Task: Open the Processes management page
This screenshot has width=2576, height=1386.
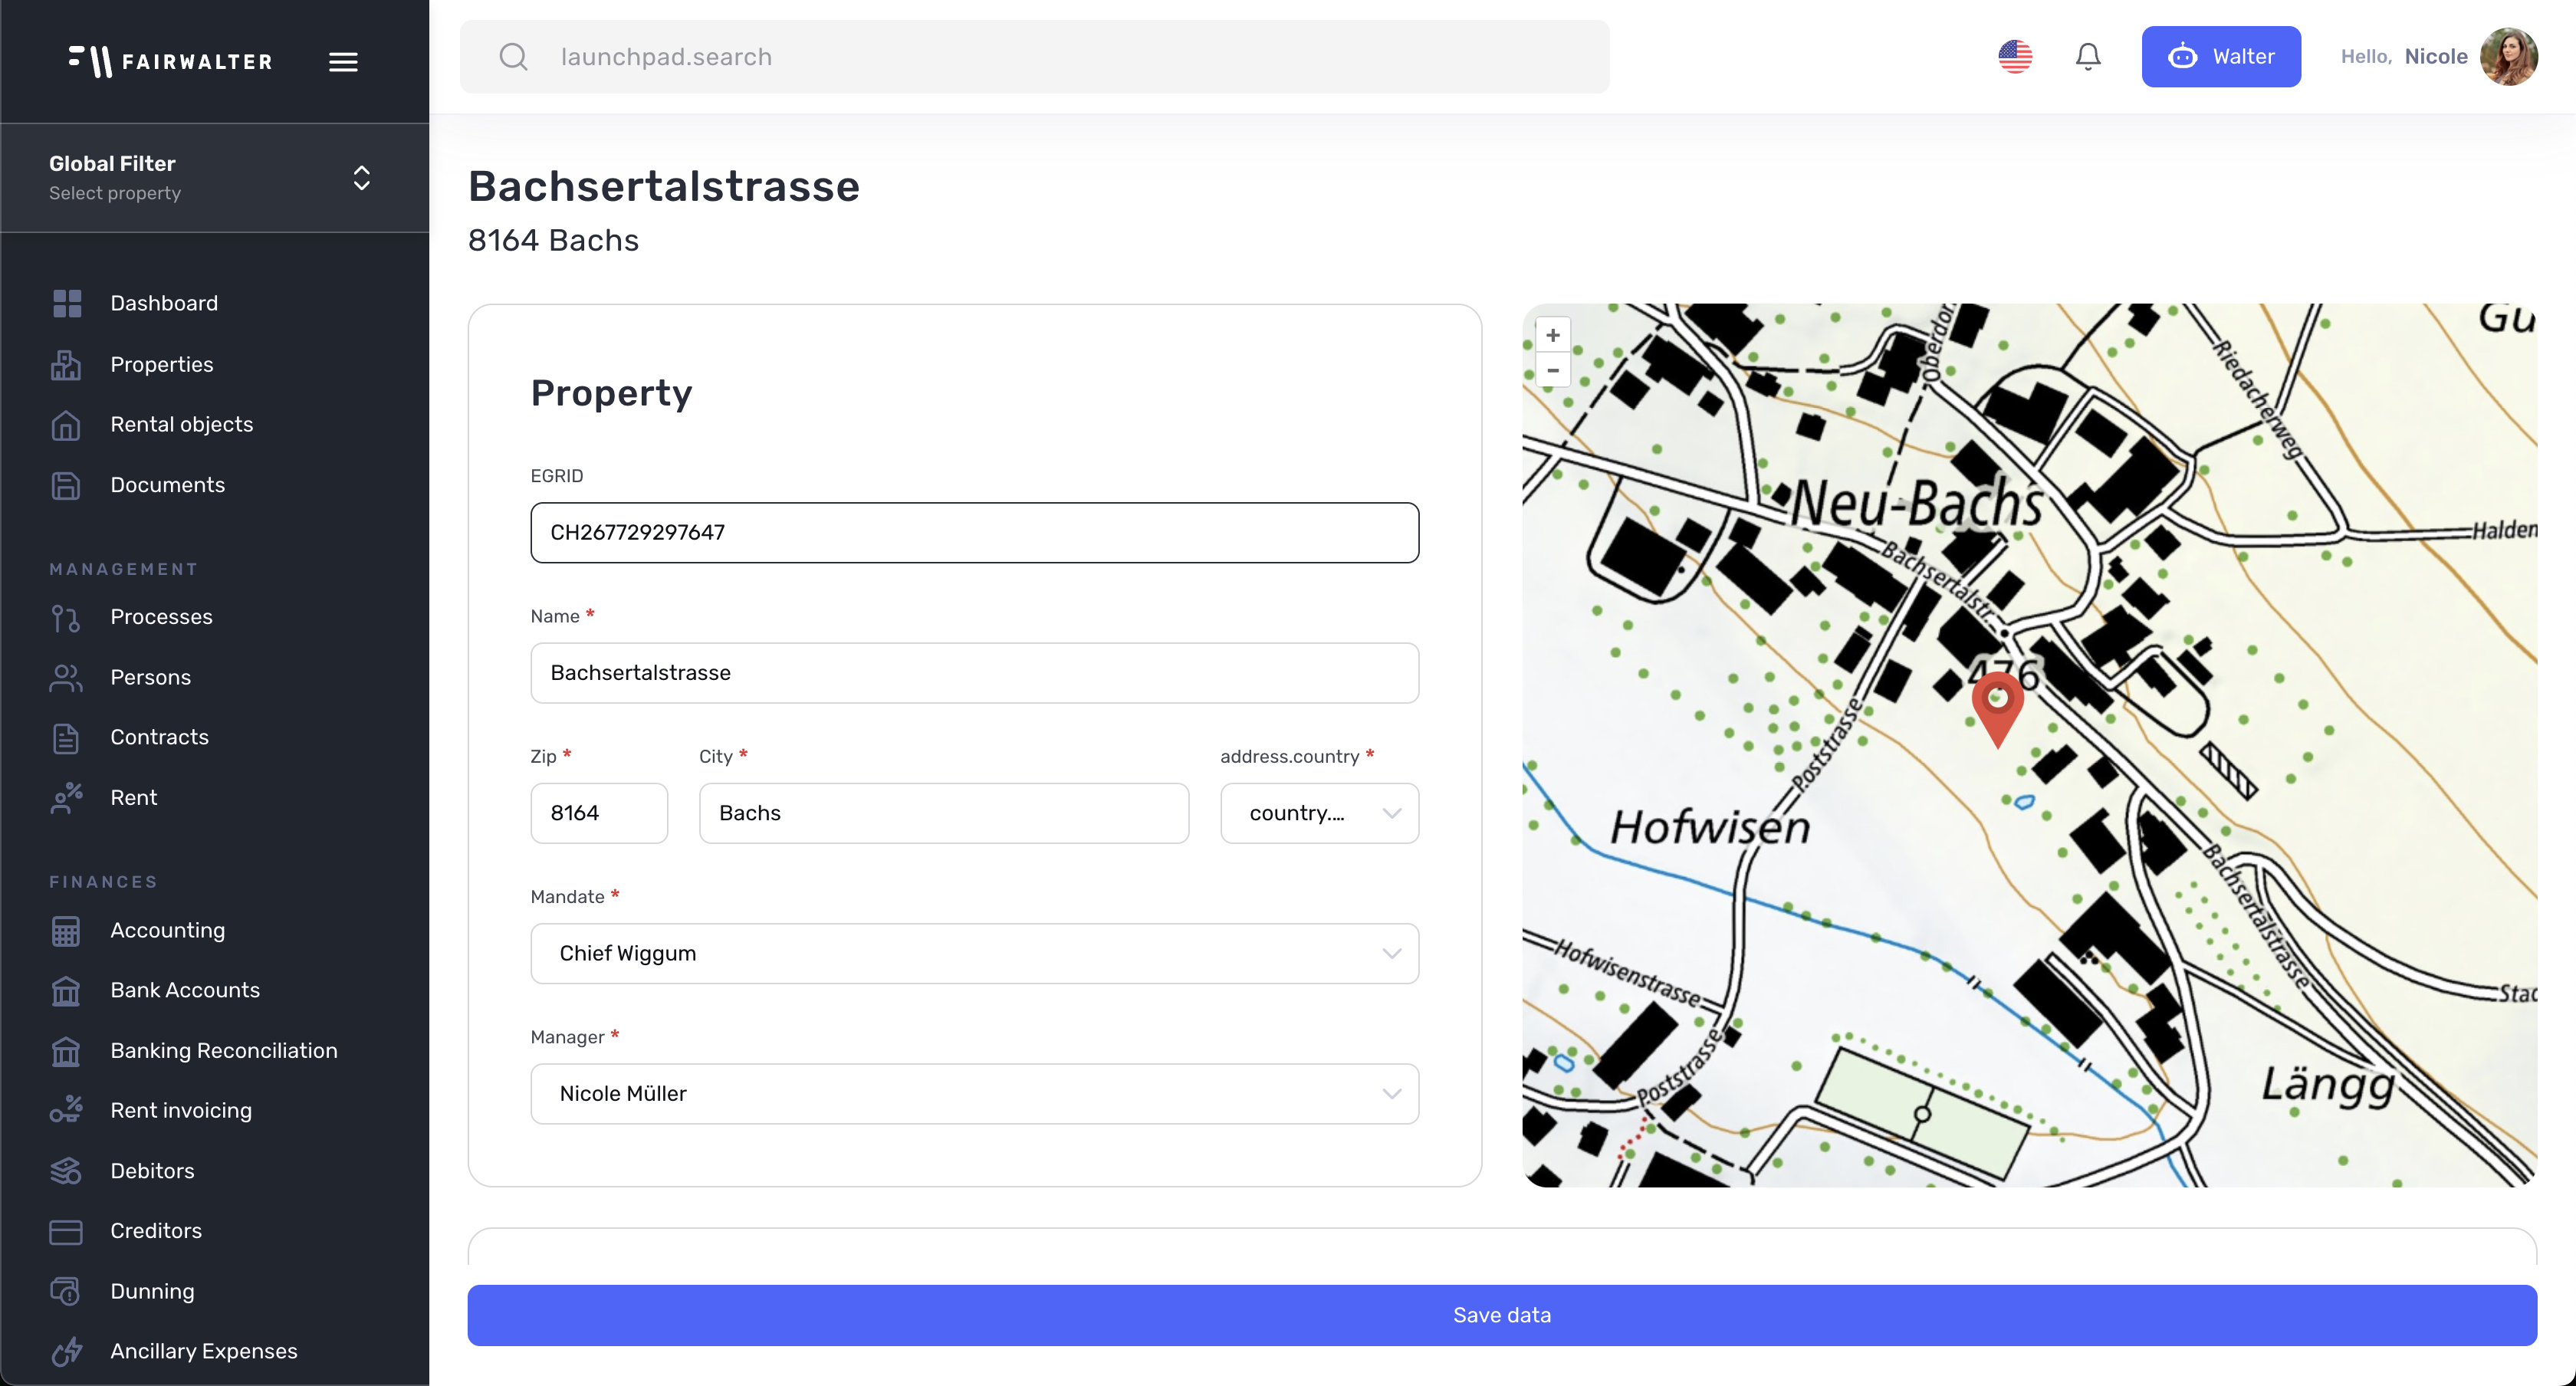Action: click(161, 617)
